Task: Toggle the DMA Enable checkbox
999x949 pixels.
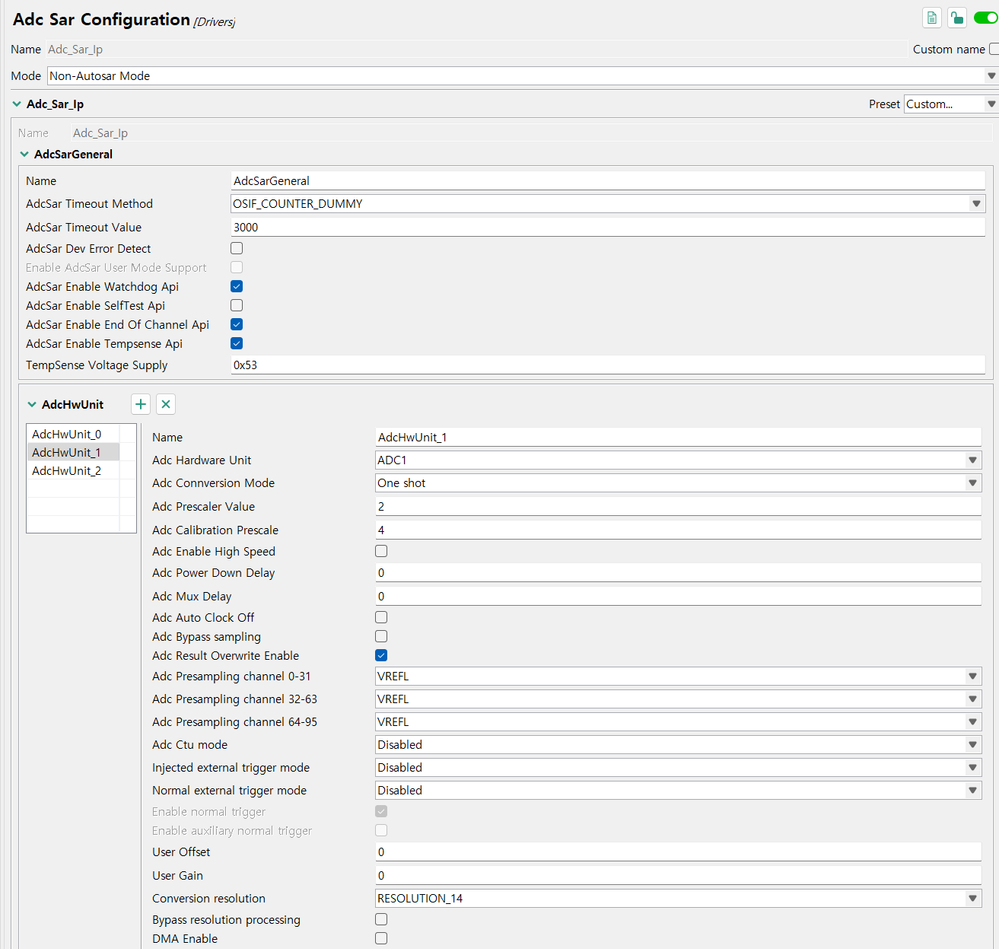Action: tap(381, 938)
